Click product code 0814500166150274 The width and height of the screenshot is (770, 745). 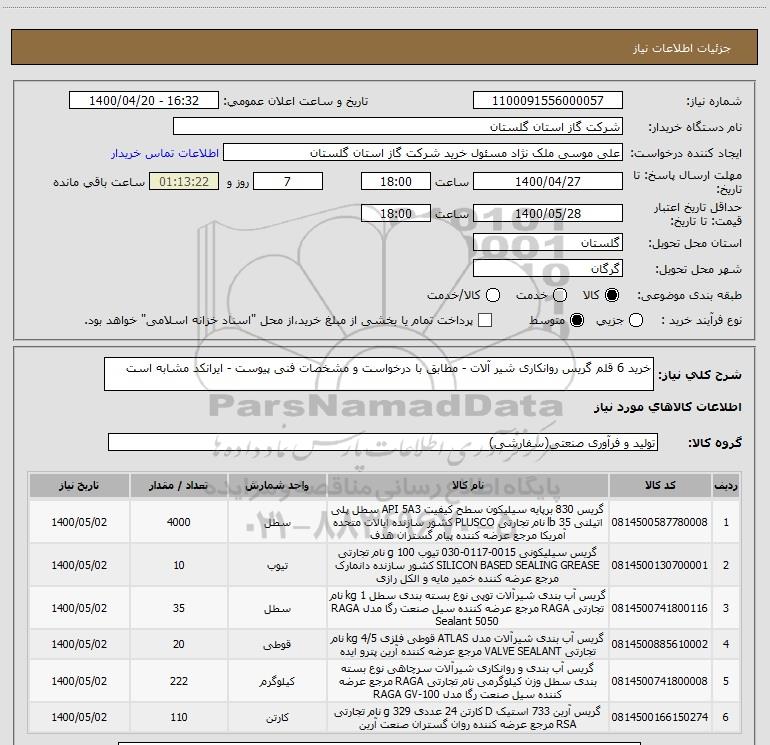[660, 717]
